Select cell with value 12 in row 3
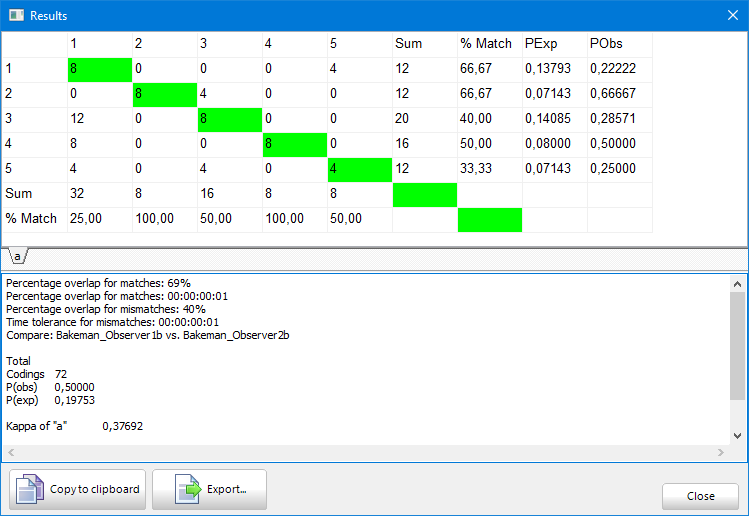 point(99,119)
